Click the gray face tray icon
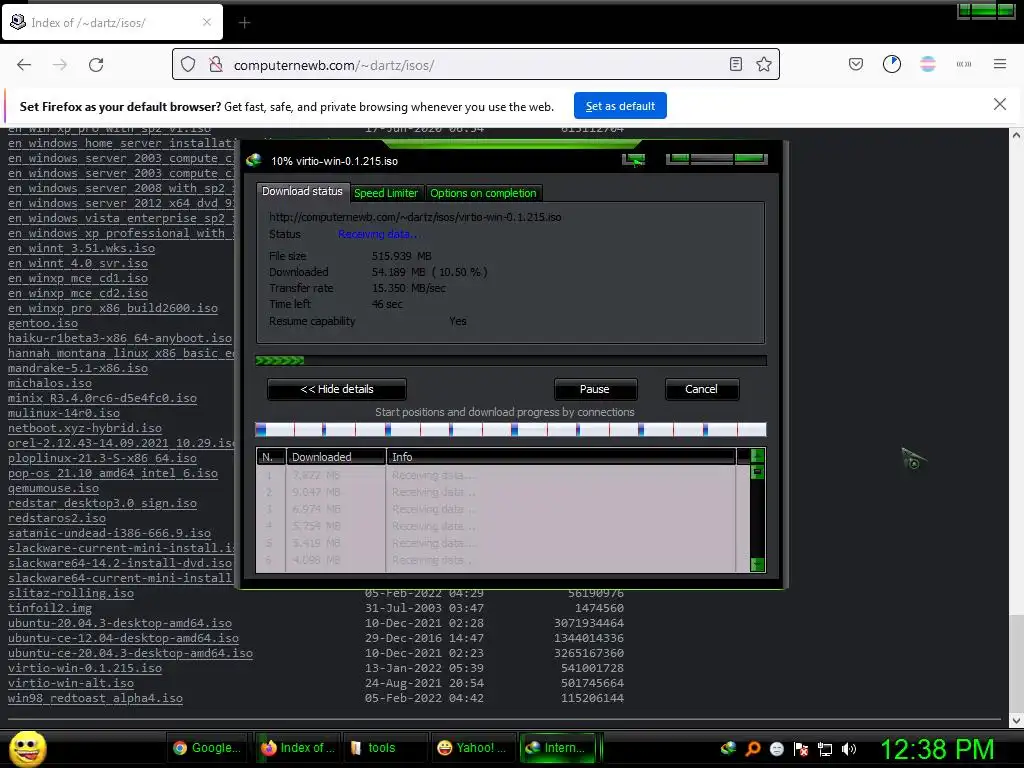 click(x=776, y=748)
